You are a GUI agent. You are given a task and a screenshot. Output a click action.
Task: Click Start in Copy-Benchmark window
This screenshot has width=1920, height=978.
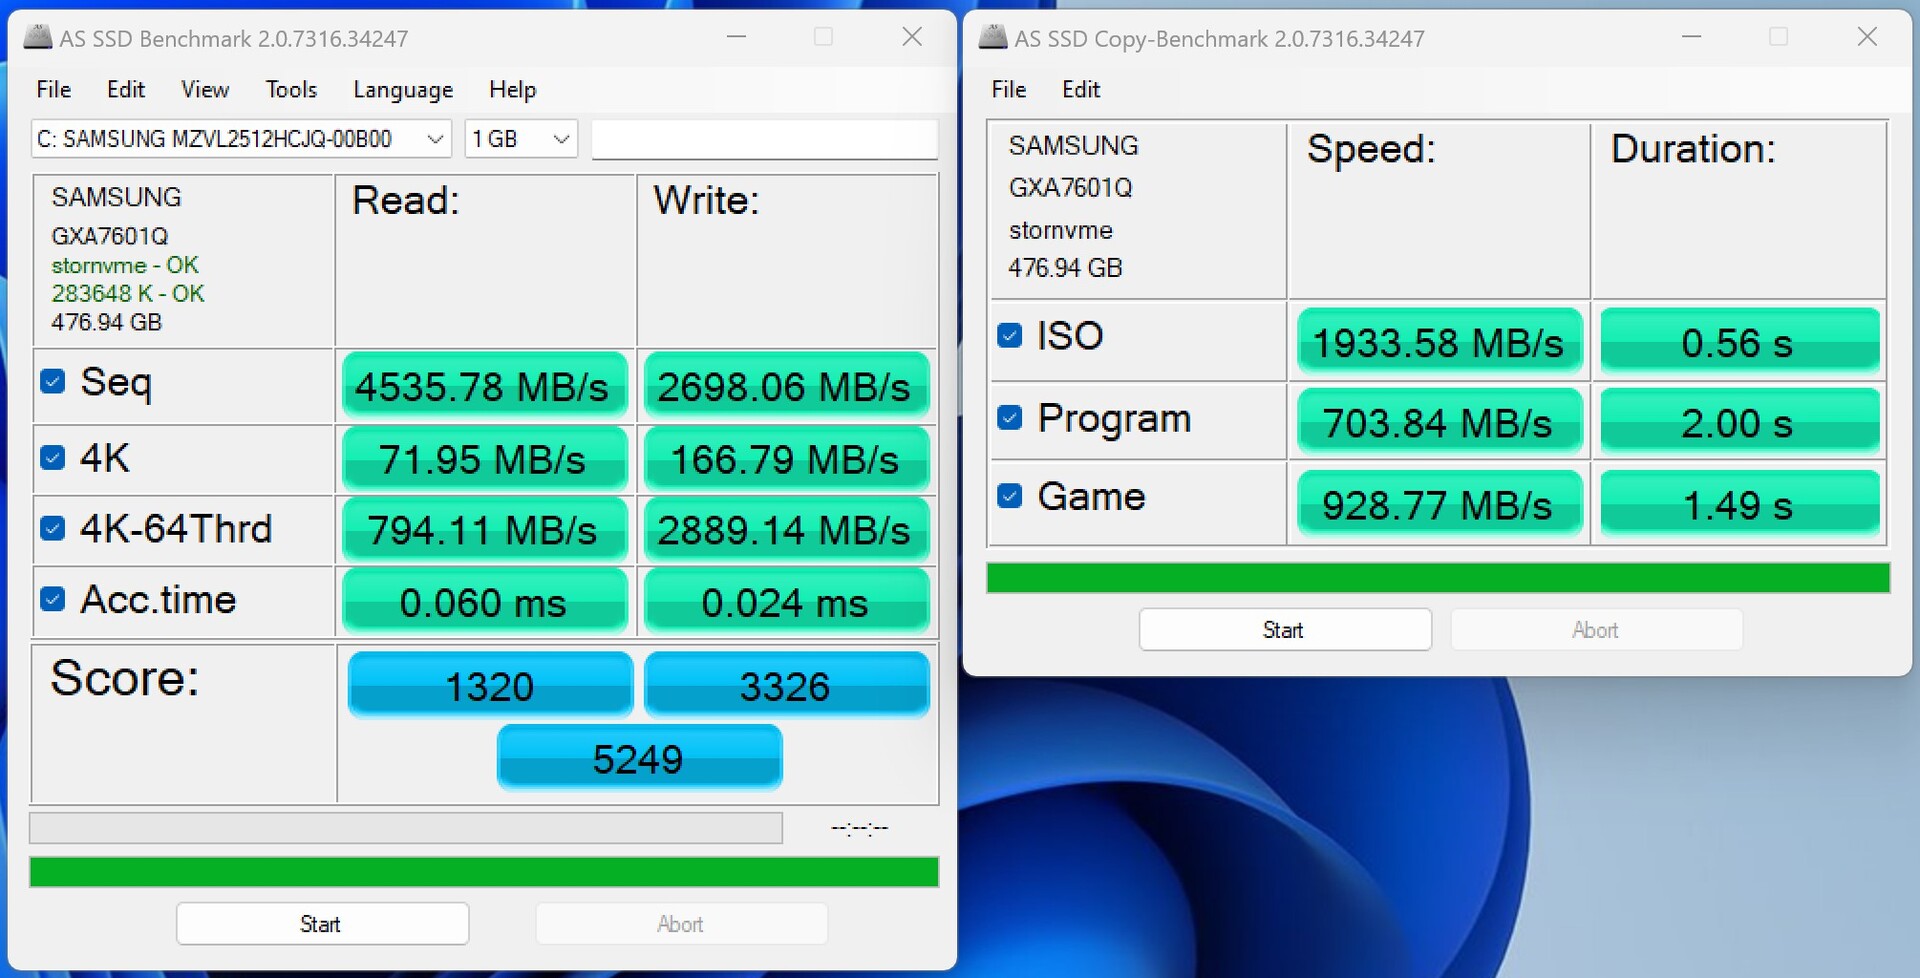(x=1285, y=630)
